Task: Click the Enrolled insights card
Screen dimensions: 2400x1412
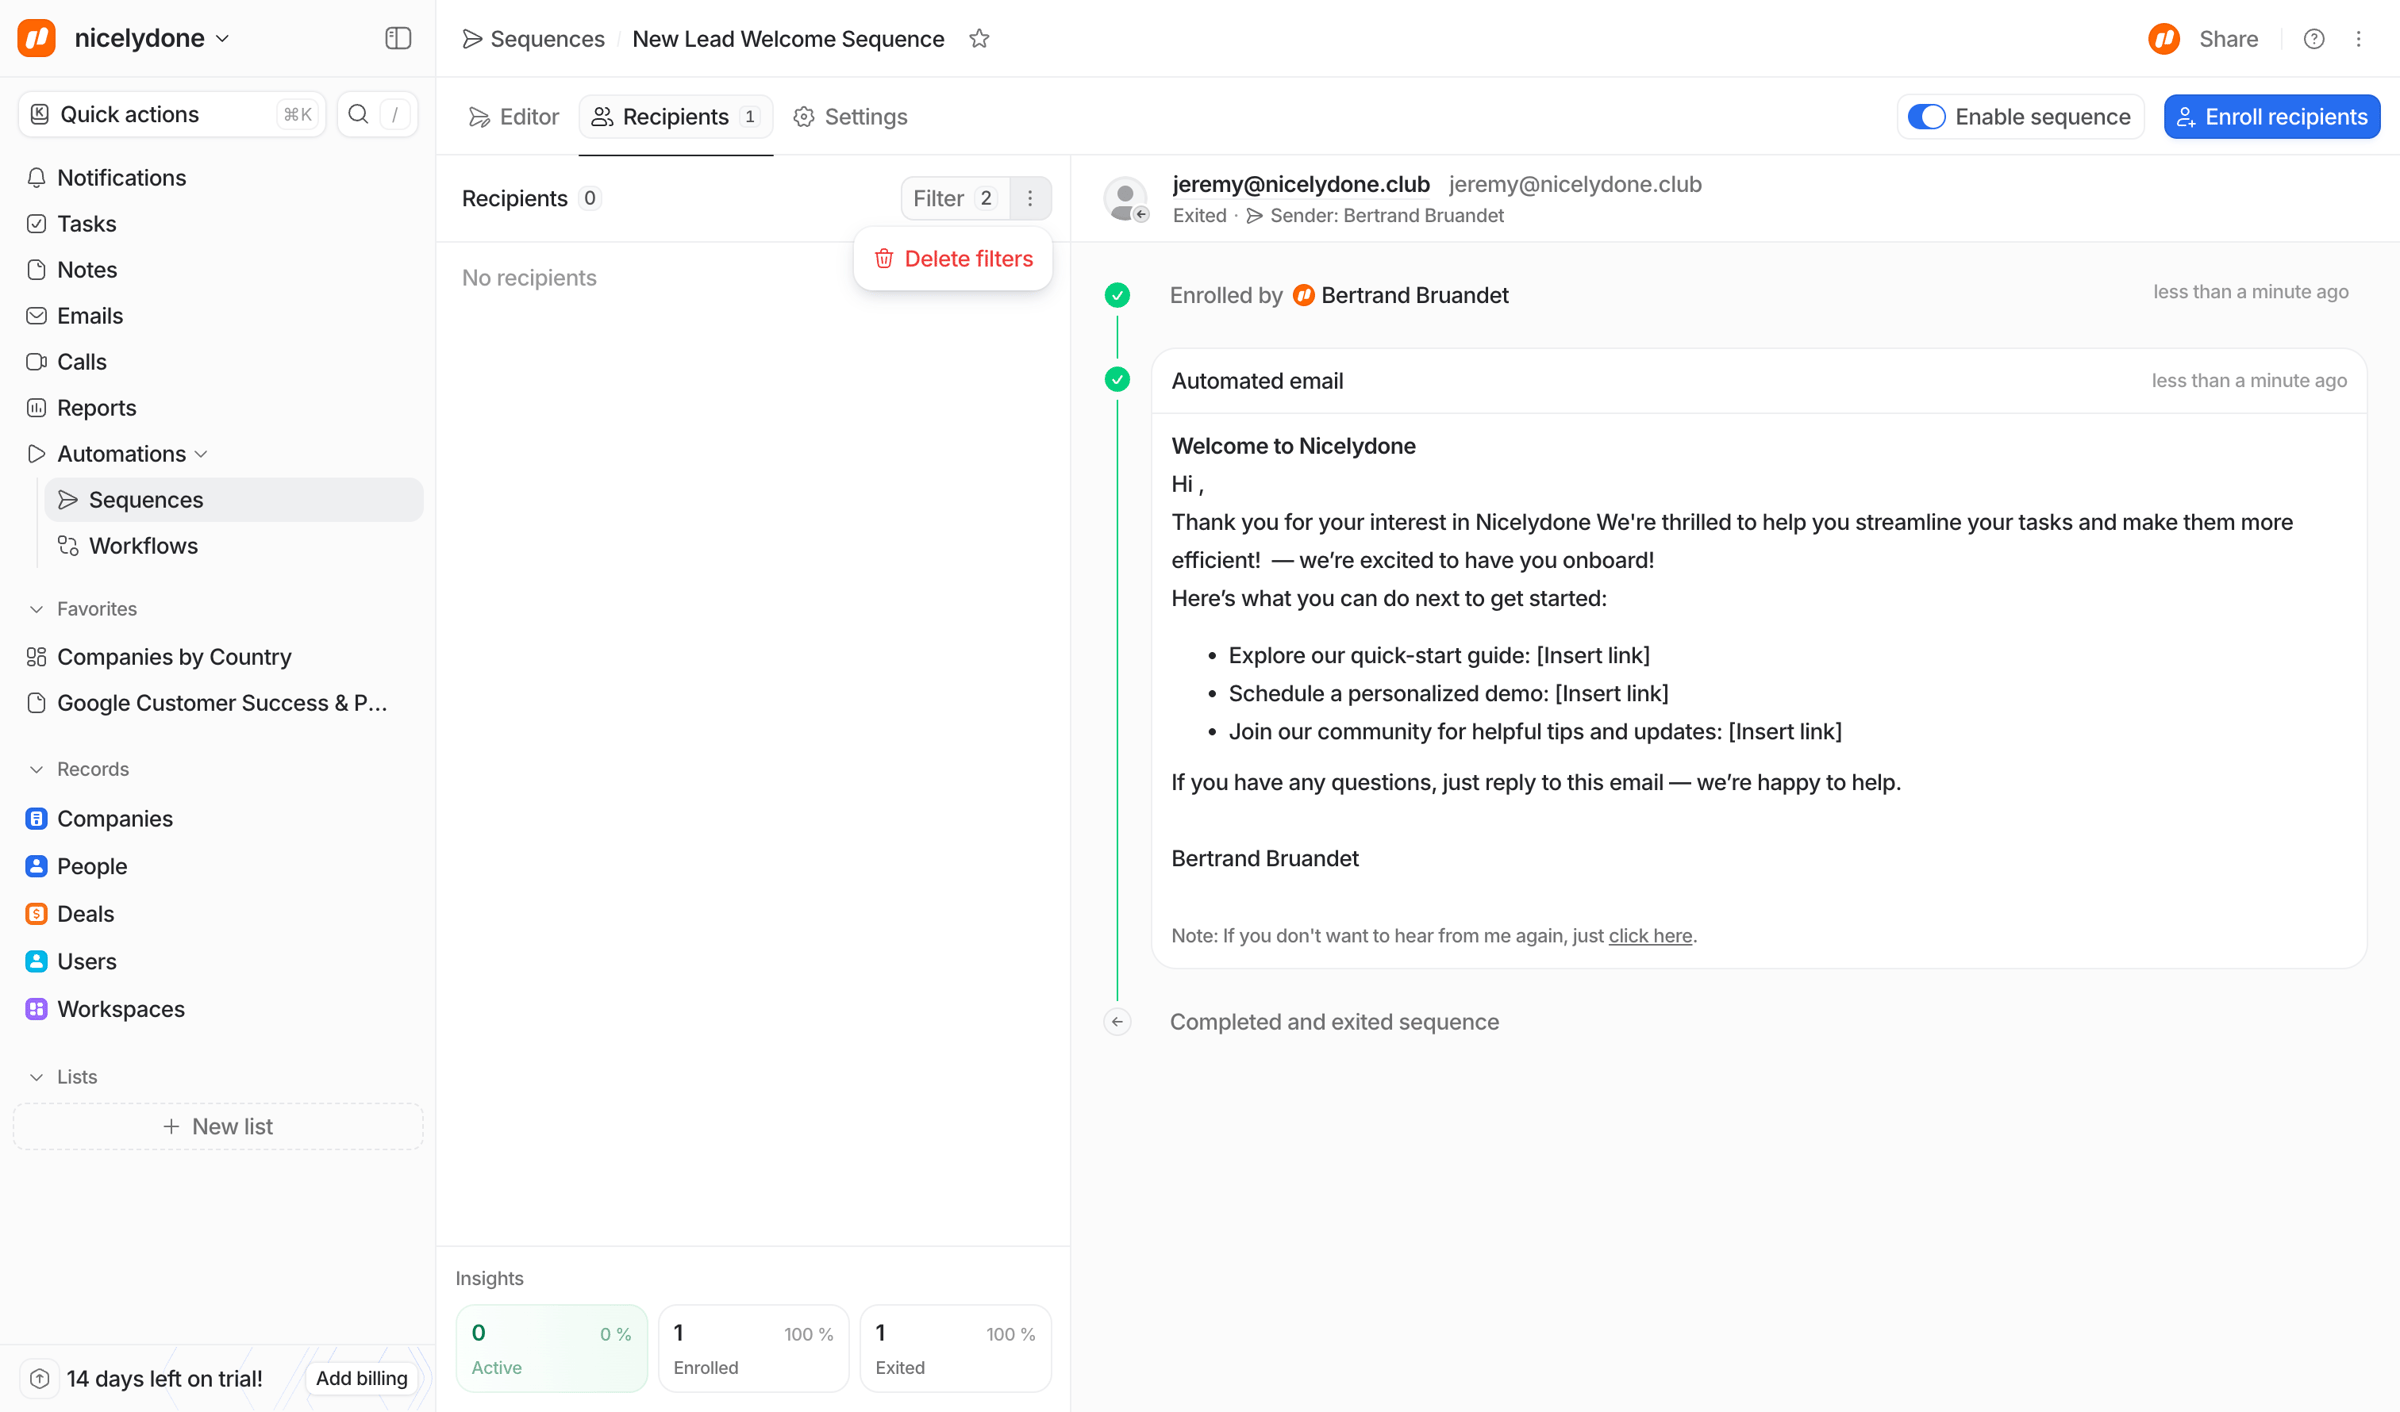Action: (x=753, y=1347)
